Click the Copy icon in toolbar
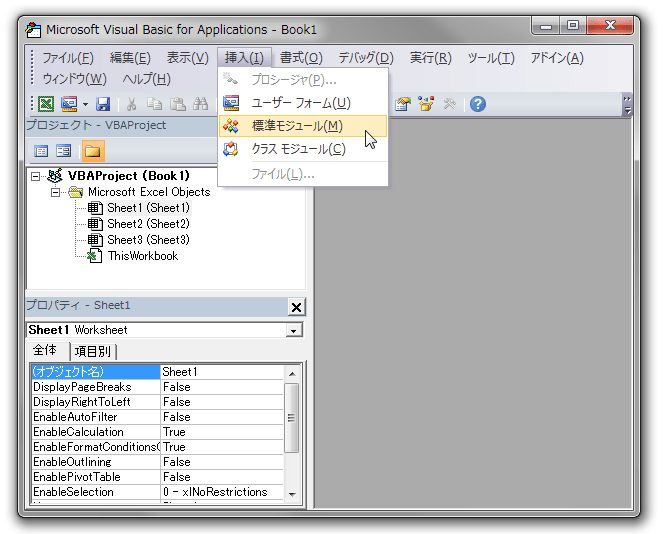 154,104
